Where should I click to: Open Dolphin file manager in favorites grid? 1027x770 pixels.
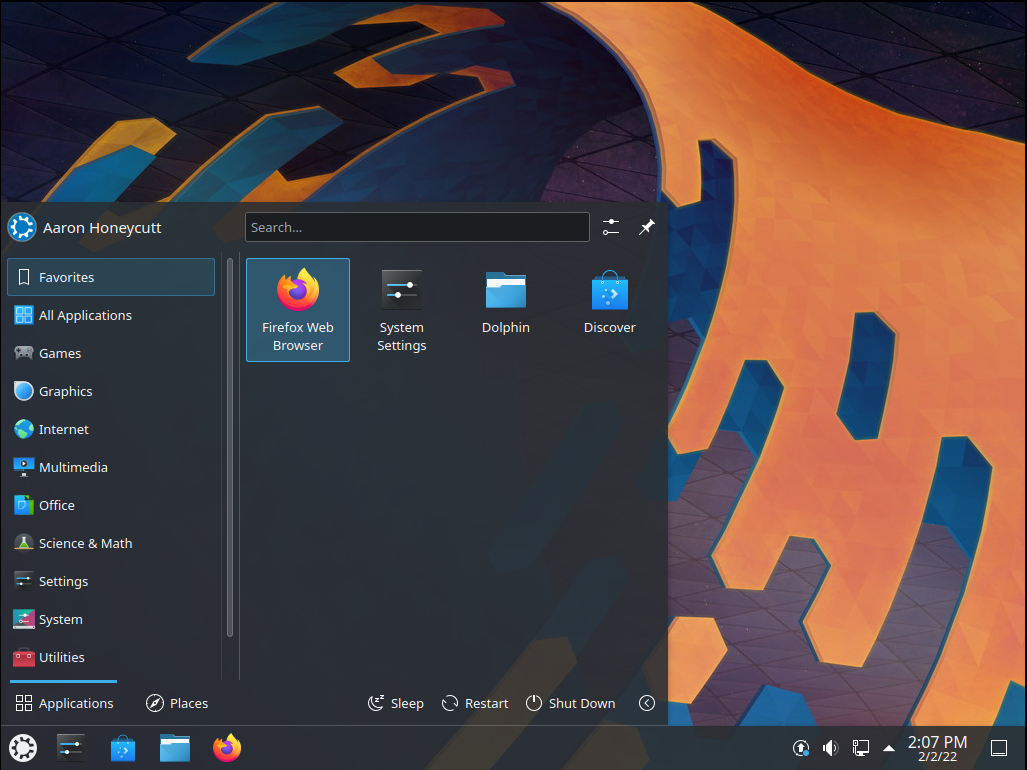[506, 310]
